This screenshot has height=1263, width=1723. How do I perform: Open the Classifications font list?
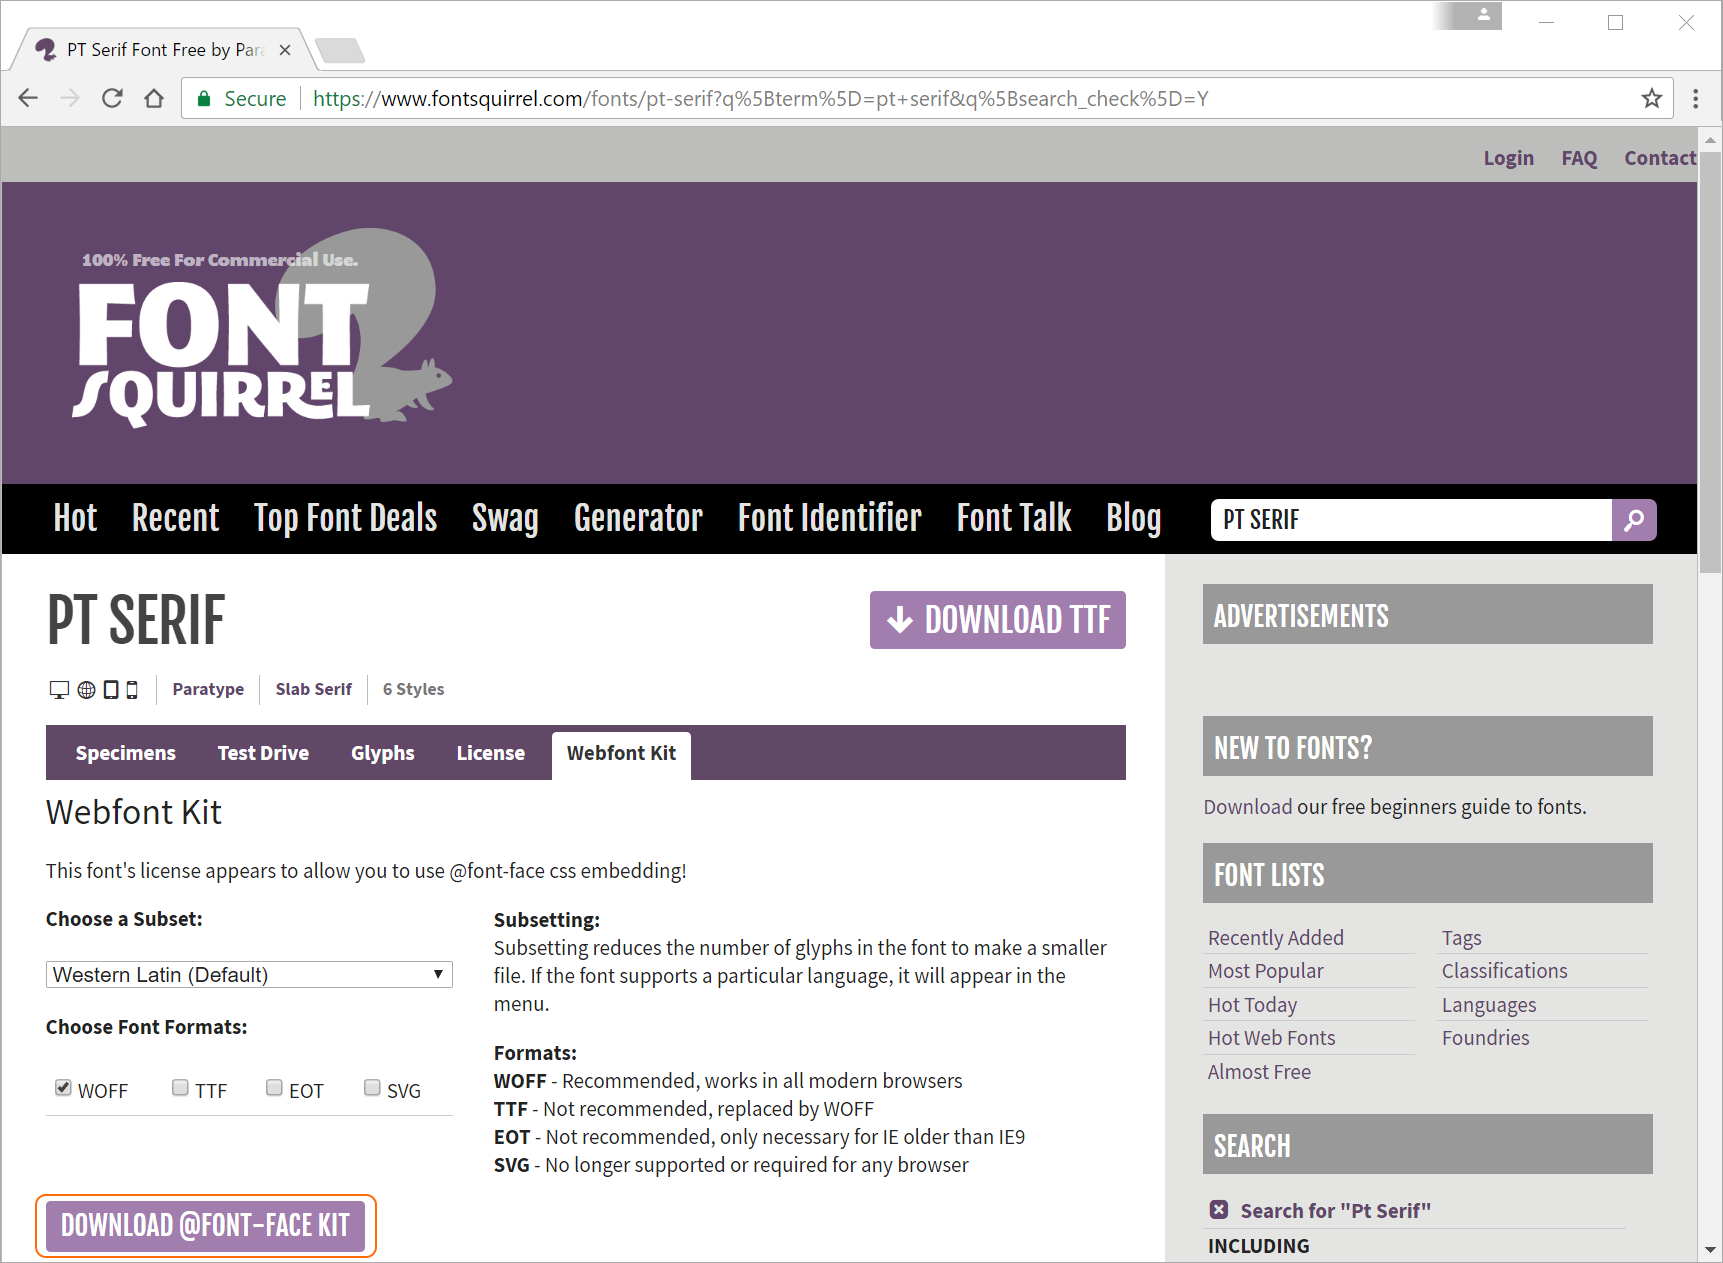[1505, 971]
